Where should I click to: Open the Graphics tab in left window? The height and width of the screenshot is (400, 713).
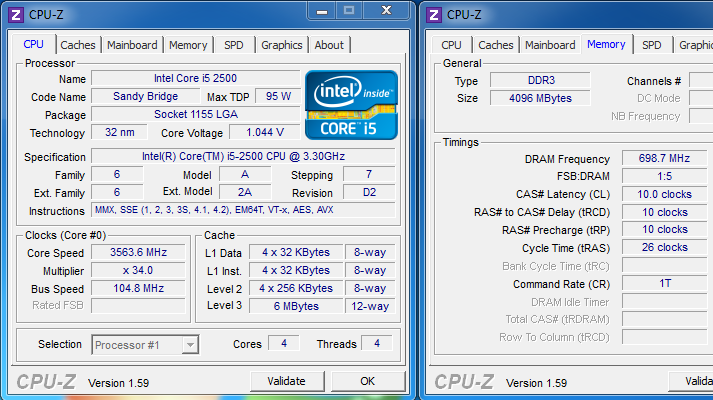(x=281, y=45)
